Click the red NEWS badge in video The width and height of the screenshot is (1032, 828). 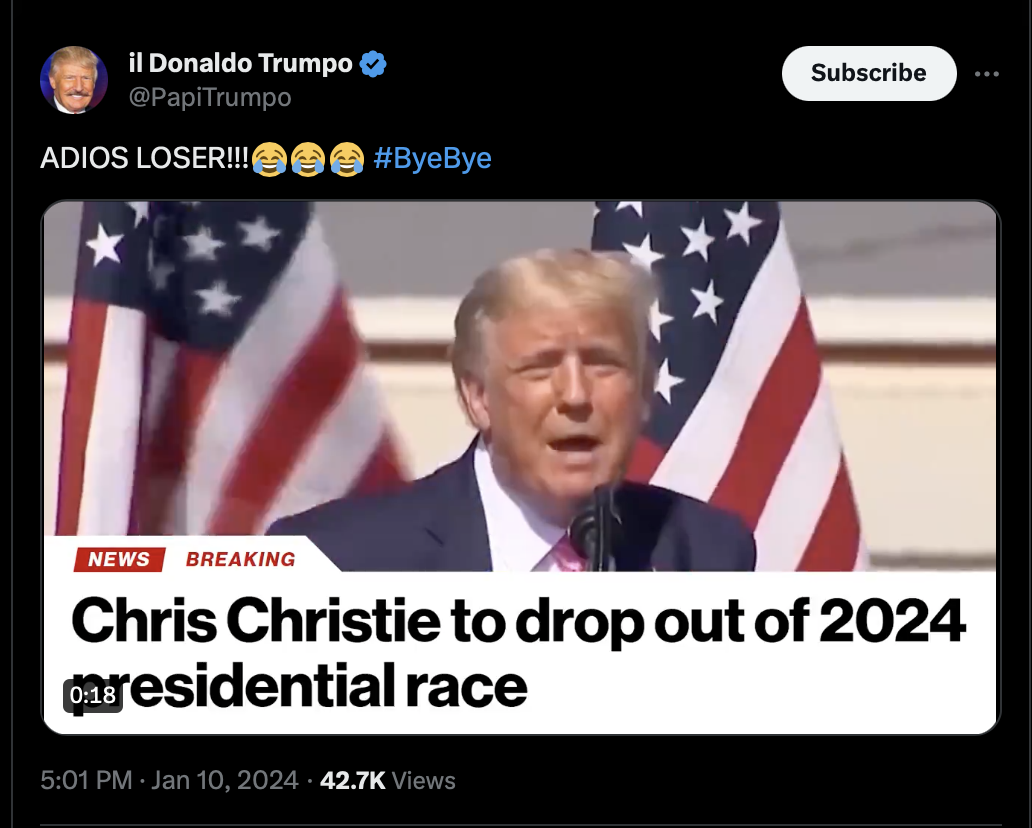(x=119, y=559)
